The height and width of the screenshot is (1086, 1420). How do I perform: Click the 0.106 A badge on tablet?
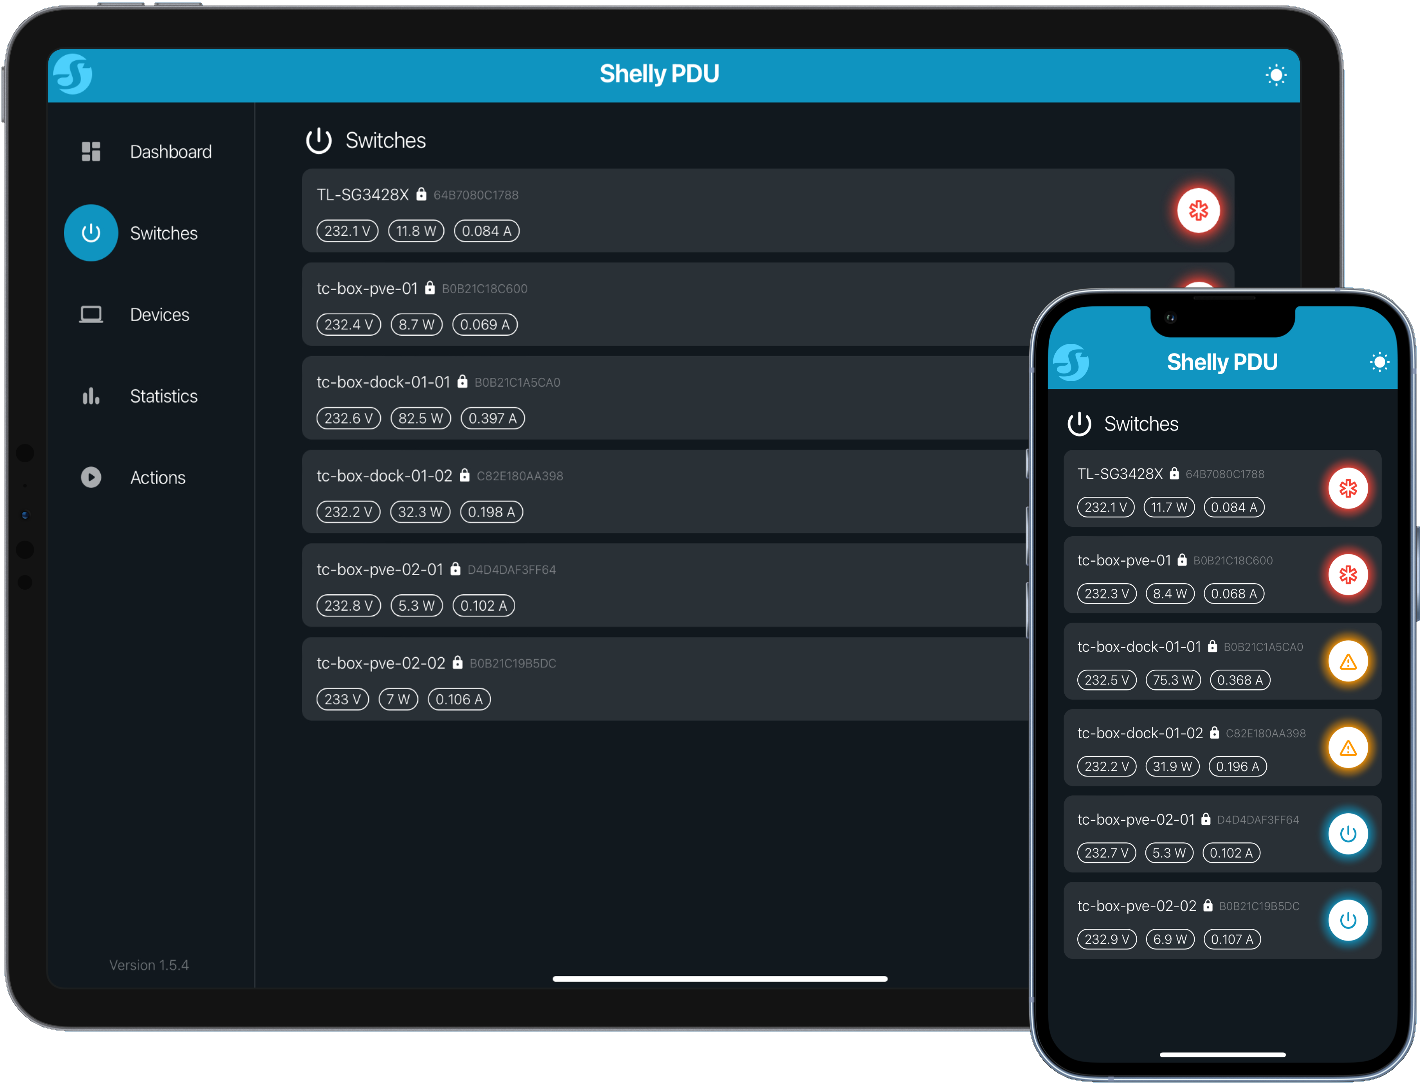pos(459,699)
